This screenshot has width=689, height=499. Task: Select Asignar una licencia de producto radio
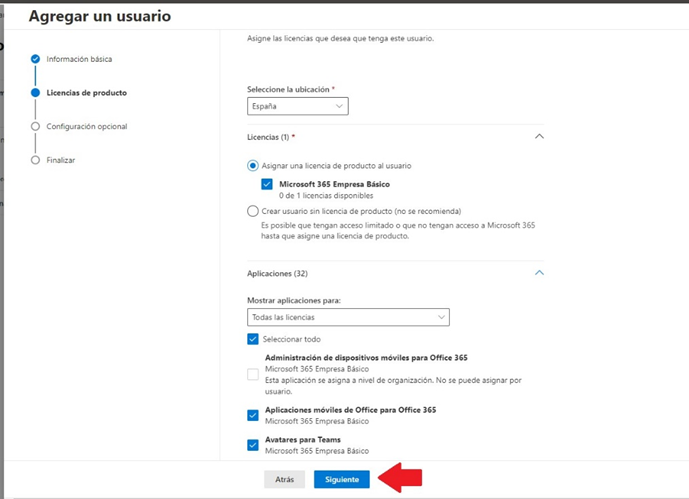tap(253, 166)
